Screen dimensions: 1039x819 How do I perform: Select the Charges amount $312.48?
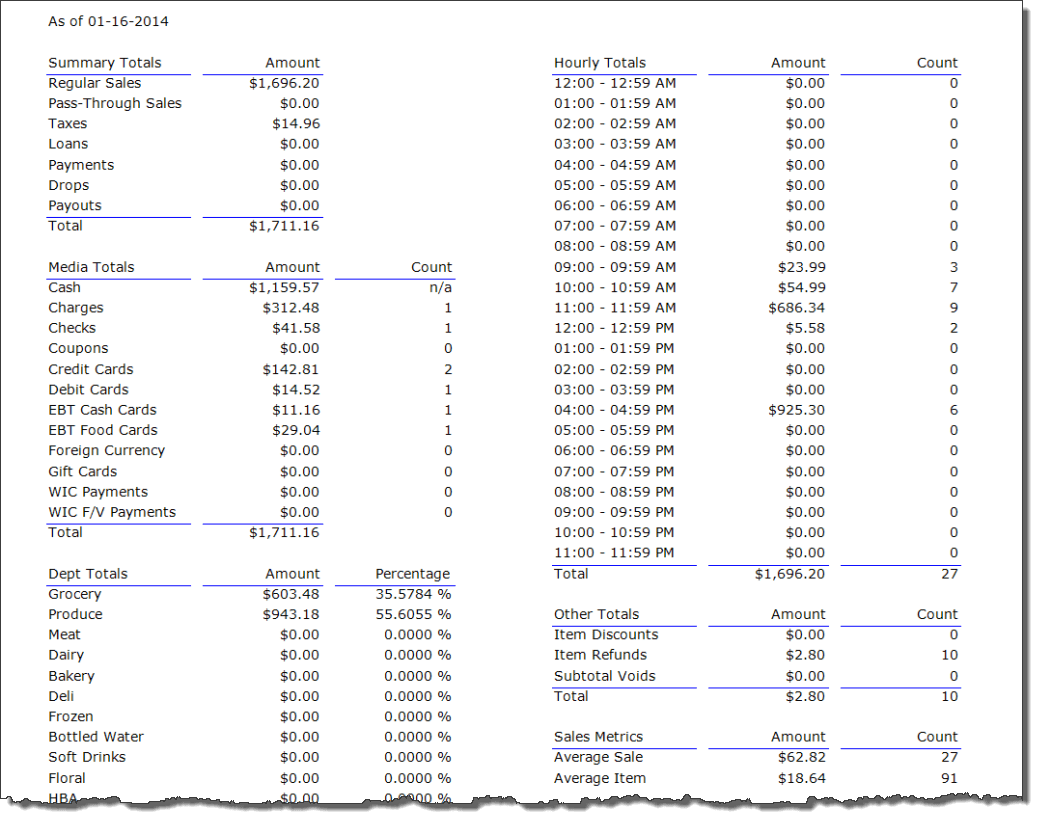click(291, 308)
